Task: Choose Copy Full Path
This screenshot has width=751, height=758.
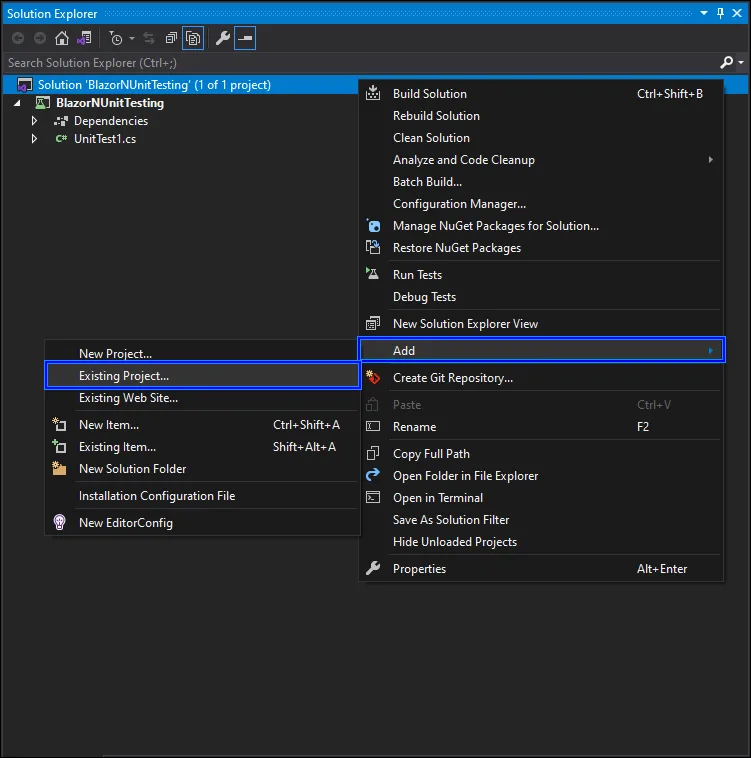Action: 541,454
